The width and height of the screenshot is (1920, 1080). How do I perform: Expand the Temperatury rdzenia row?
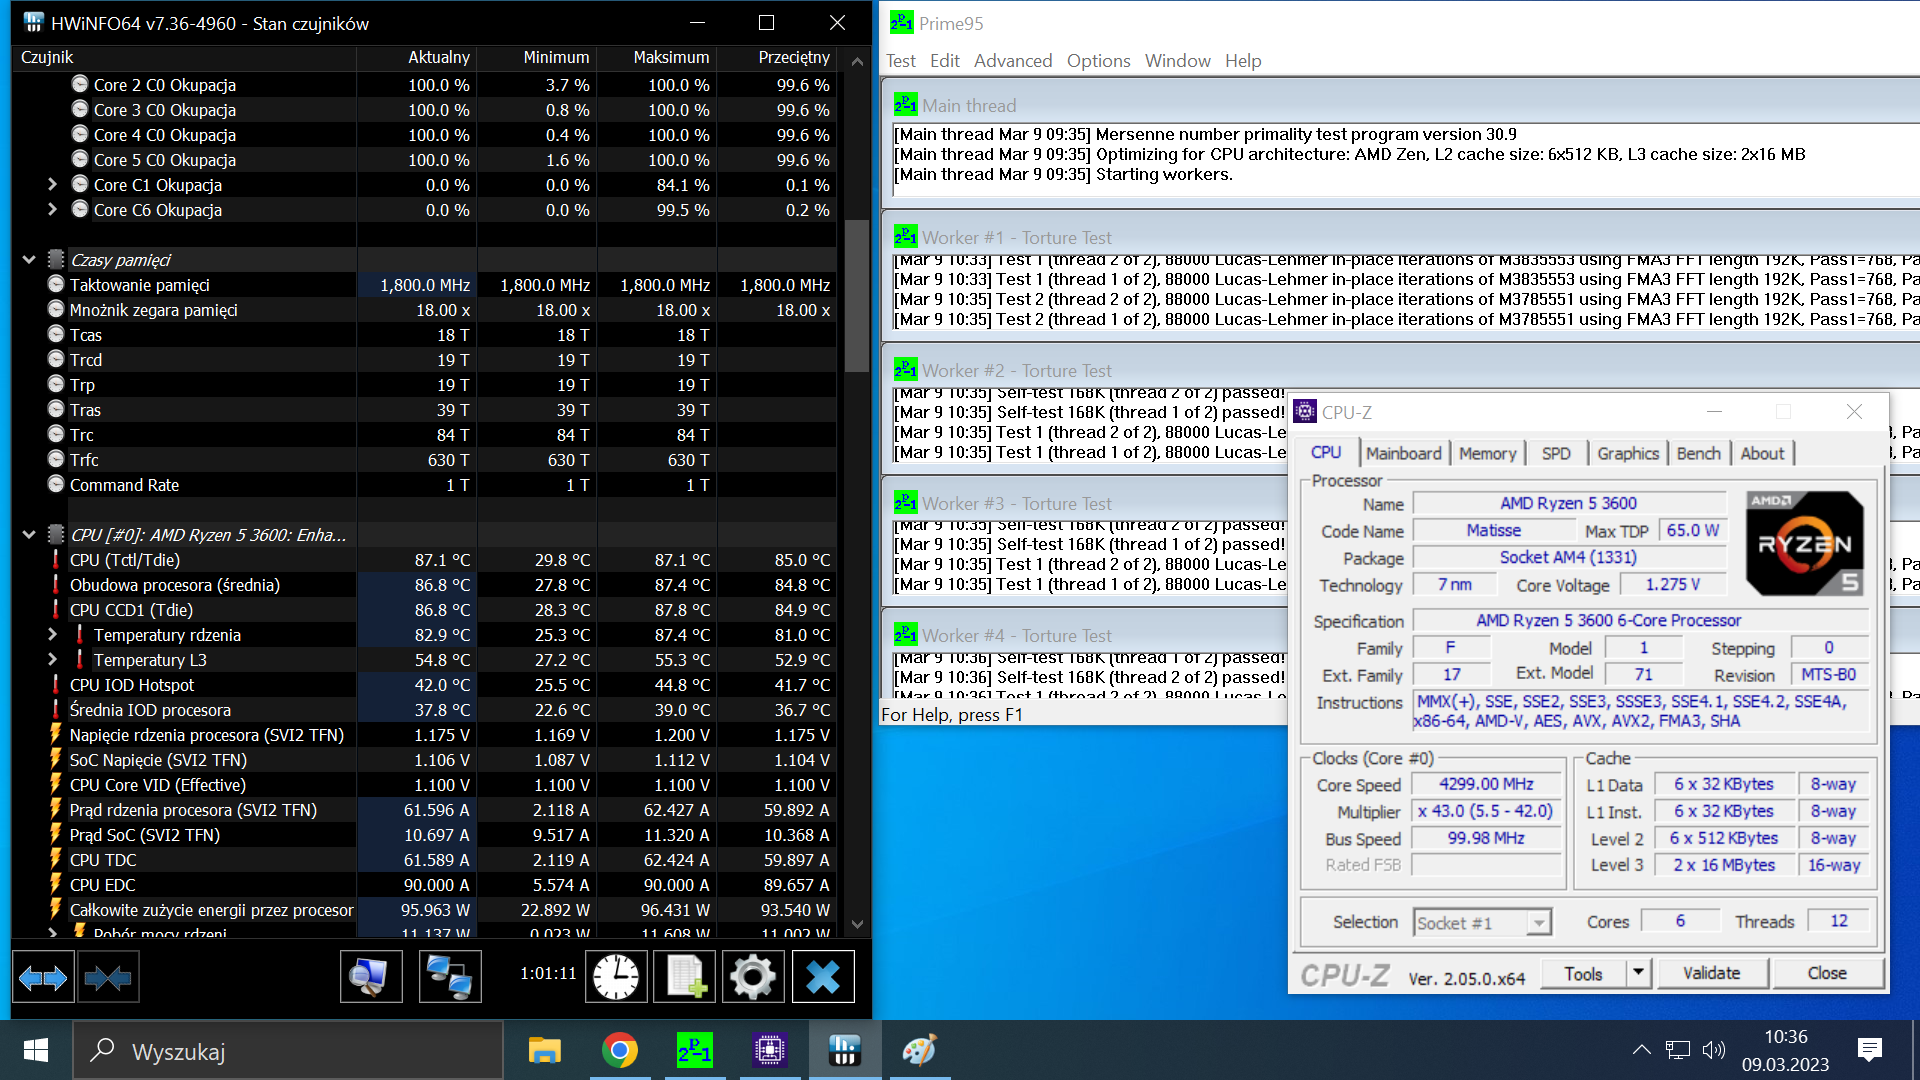tap(52, 635)
